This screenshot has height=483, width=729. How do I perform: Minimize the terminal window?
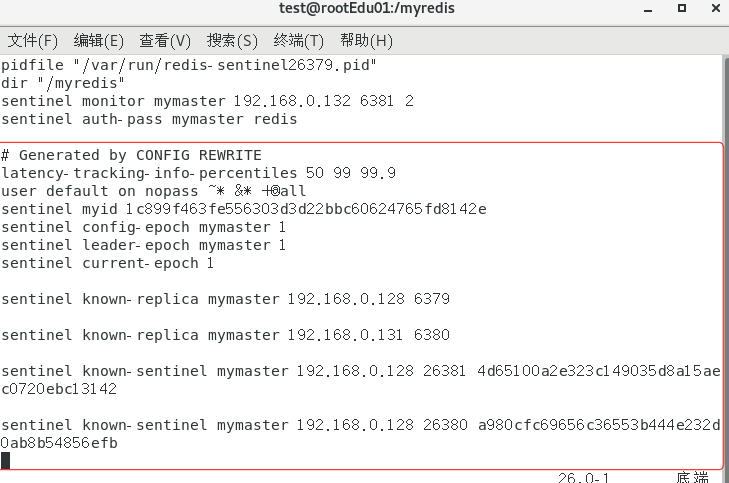646,9
